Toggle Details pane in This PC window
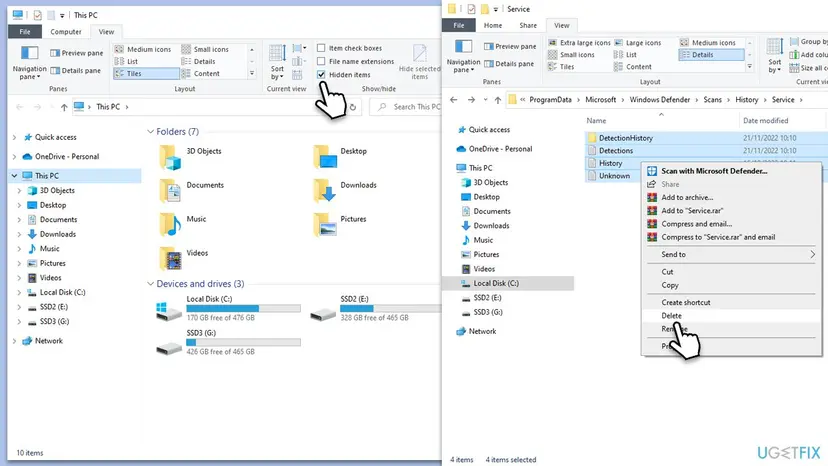 (76, 70)
